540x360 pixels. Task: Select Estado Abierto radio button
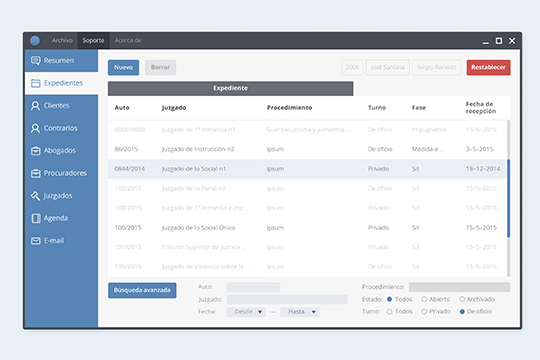point(424,299)
